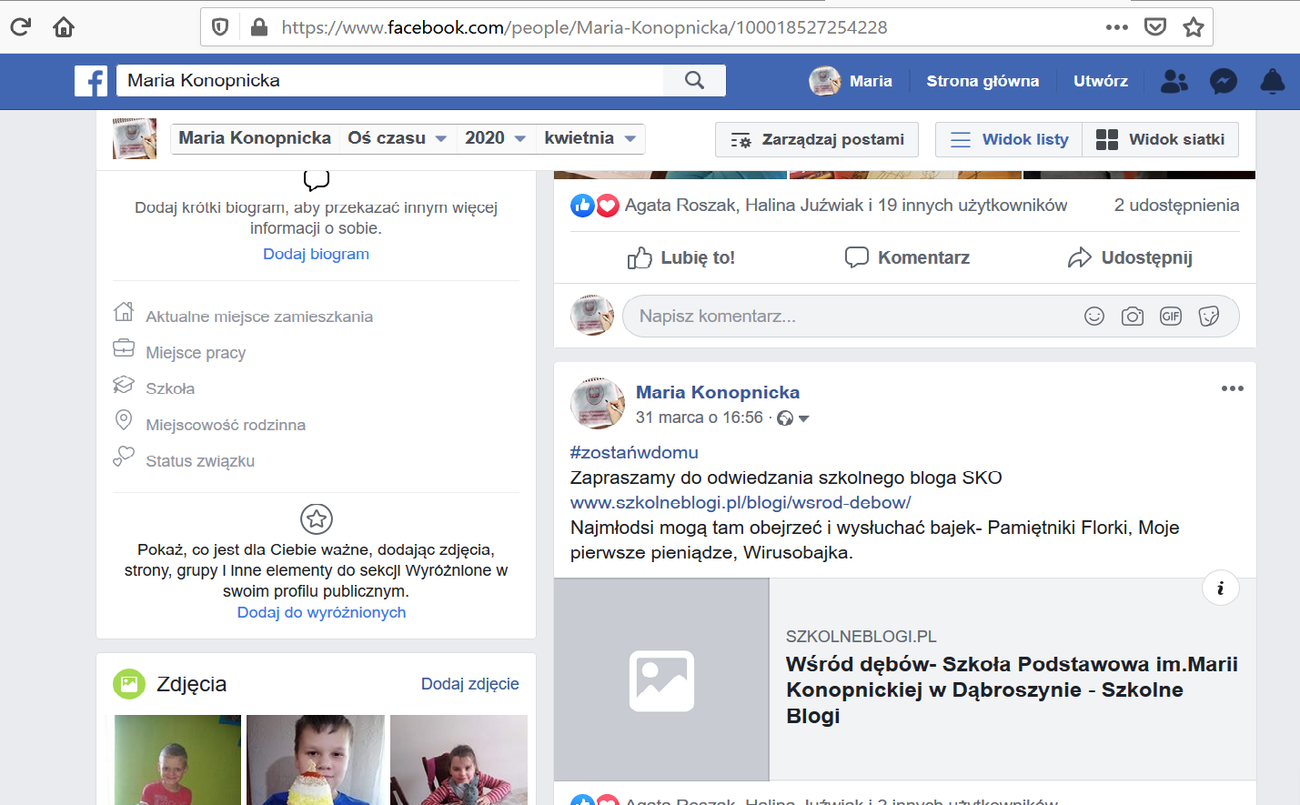1300x805 pixels.
Task: Click Komentarz button
Action: coord(907,258)
